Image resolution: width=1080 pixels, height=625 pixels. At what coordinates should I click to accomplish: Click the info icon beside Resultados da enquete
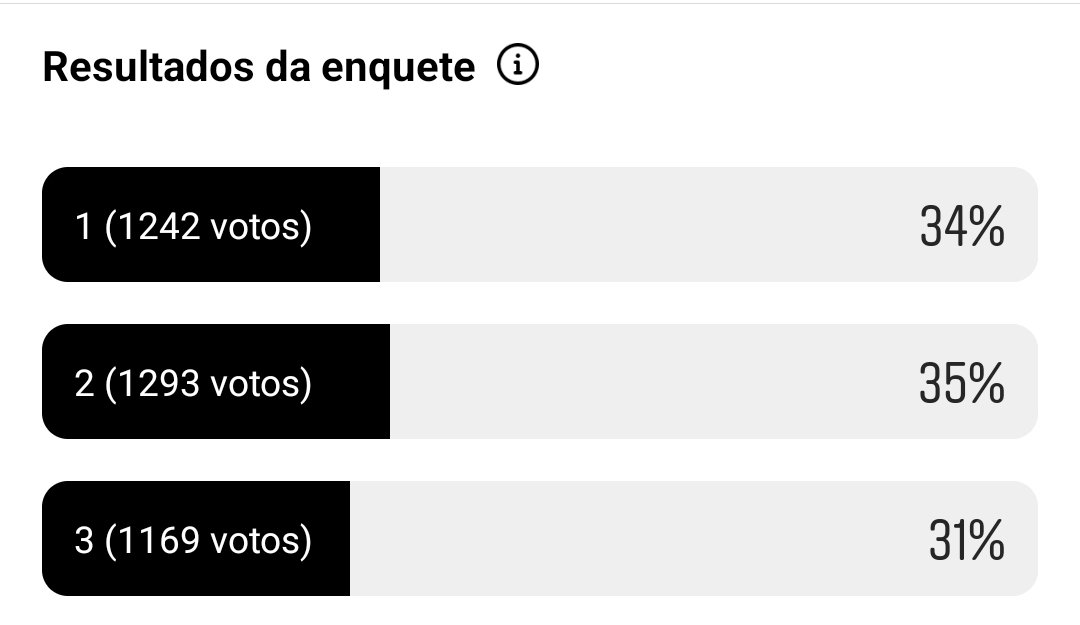[518, 67]
